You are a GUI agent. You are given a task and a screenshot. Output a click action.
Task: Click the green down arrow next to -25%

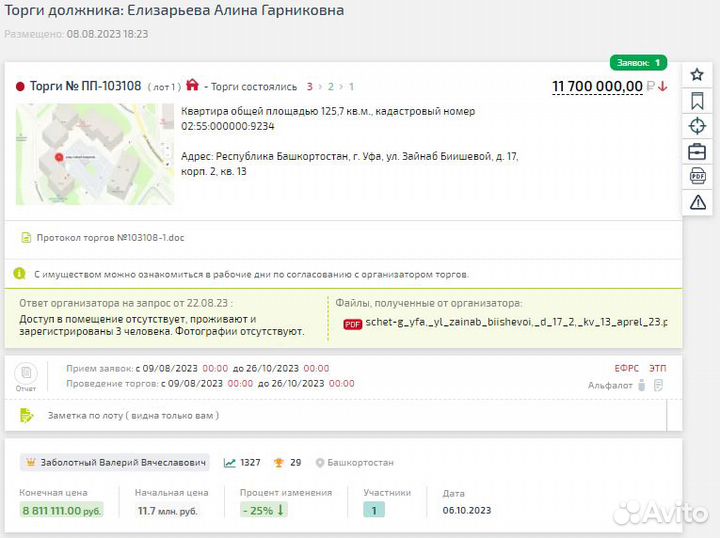[280, 510]
